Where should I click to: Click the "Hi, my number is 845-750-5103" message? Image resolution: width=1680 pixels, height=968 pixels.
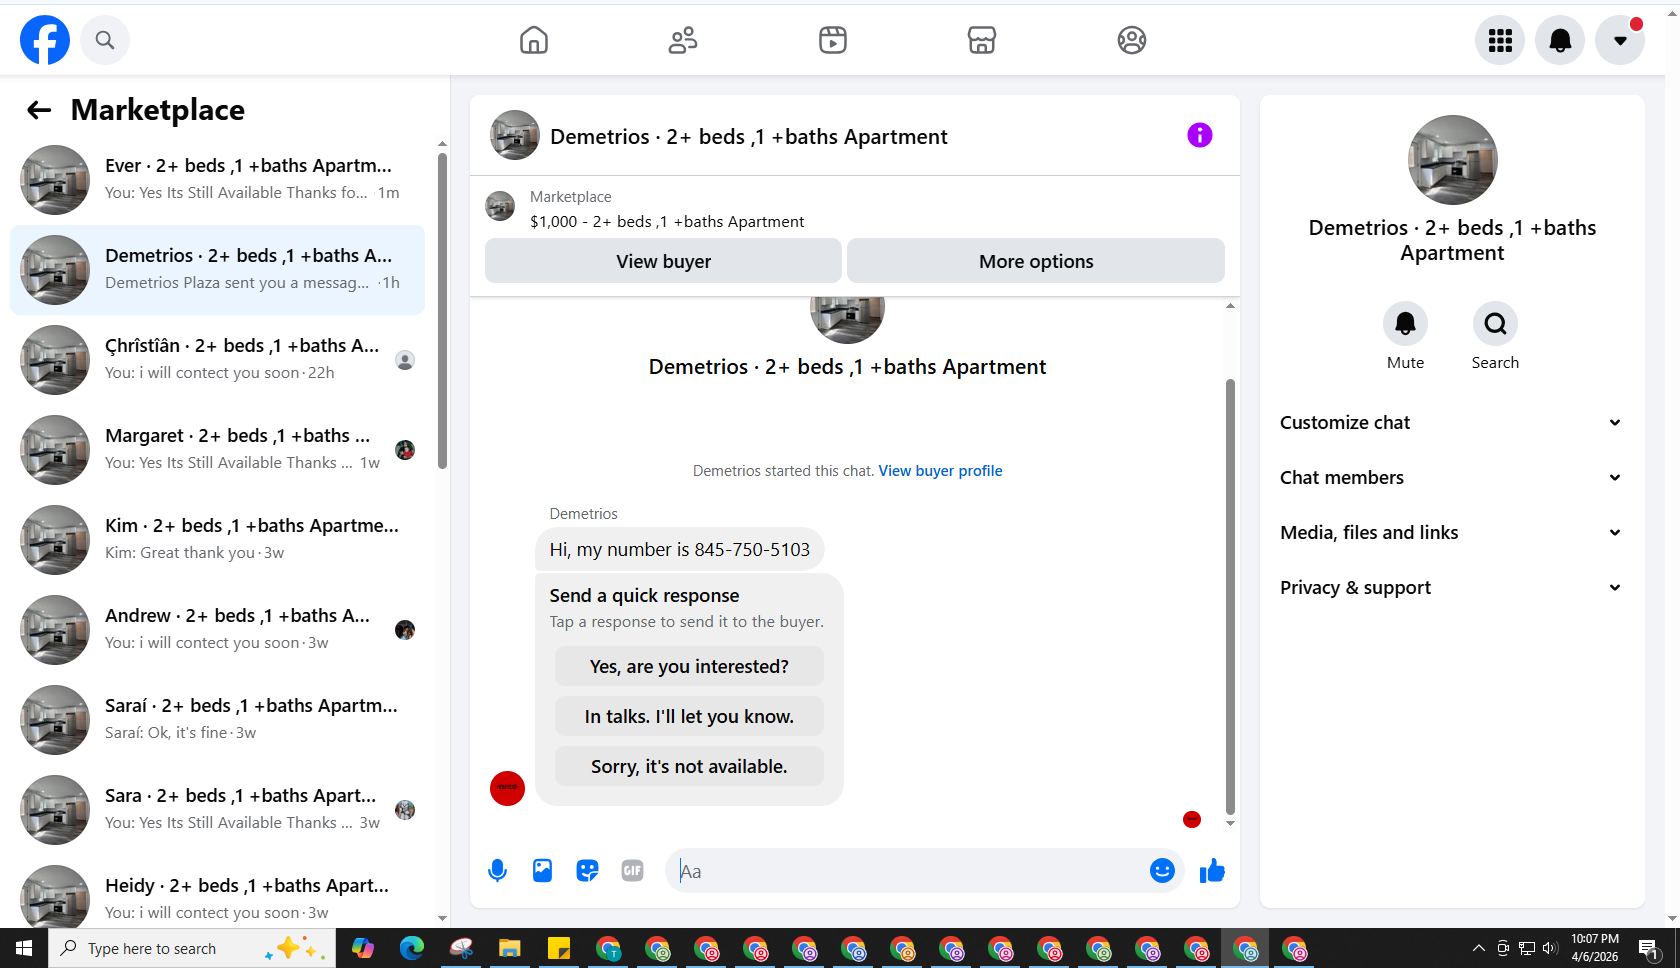tap(680, 550)
